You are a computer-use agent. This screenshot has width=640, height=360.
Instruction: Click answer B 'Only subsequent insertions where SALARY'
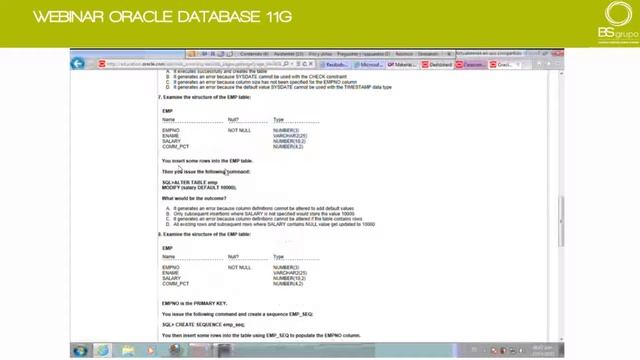pyautogui.click(x=260, y=214)
